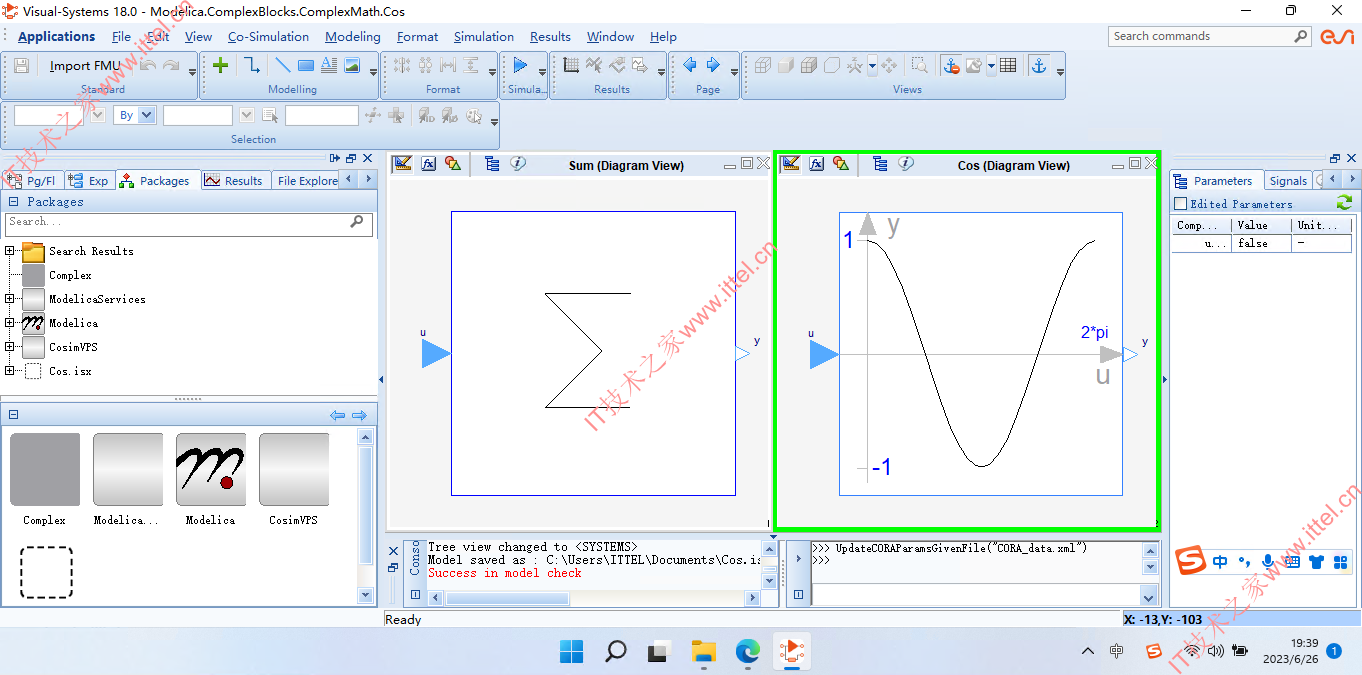1362x675 pixels.
Task: Click the Save icon in Standard toolbar
Action: click(22, 65)
